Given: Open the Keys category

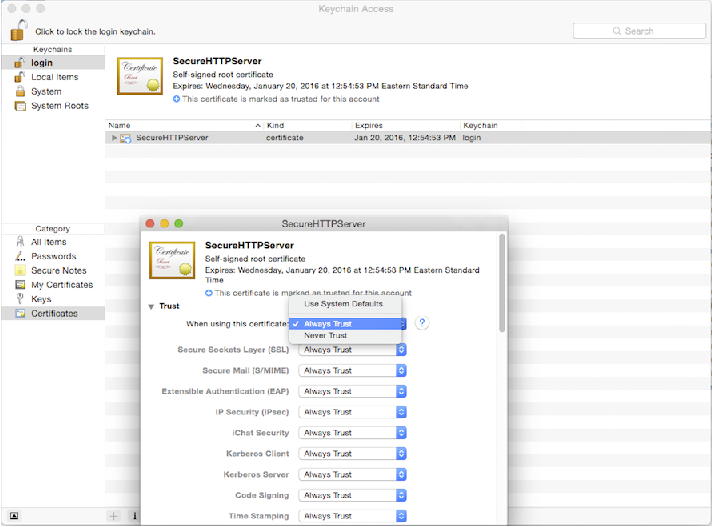Looking at the screenshot, I should (41, 299).
